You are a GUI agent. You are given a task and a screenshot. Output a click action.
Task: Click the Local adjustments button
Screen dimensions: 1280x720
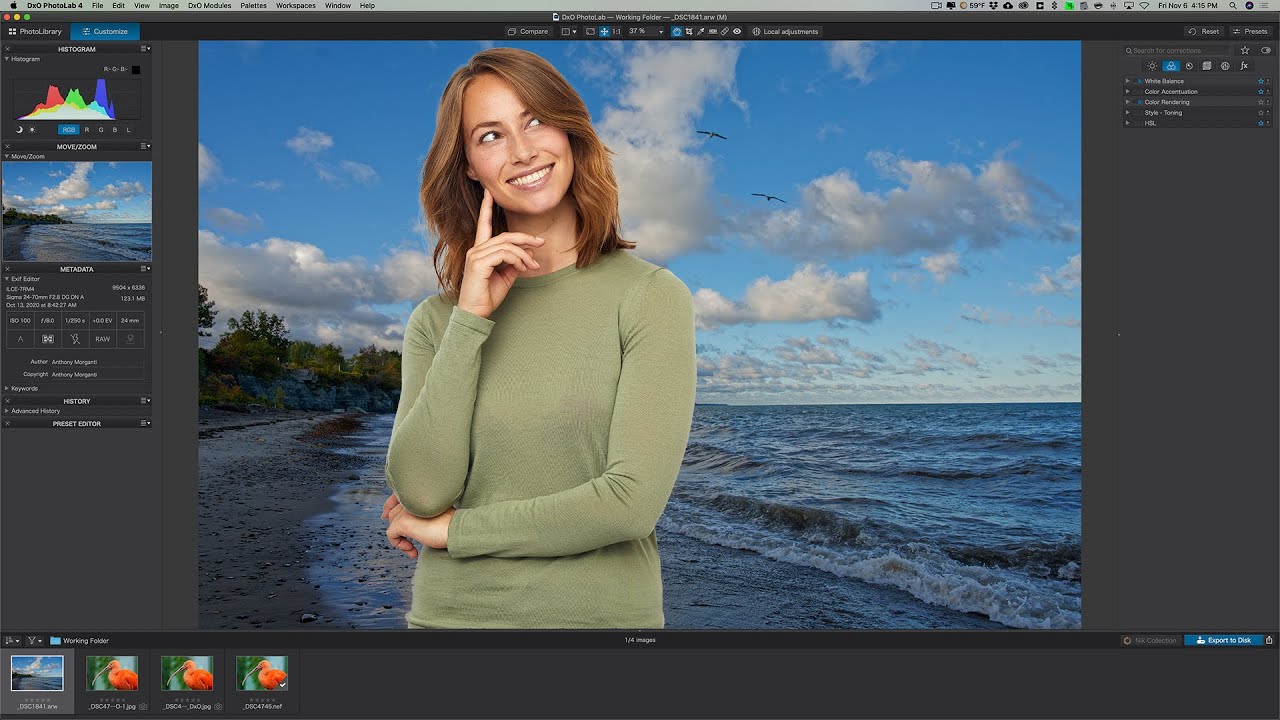click(x=785, y=31)
